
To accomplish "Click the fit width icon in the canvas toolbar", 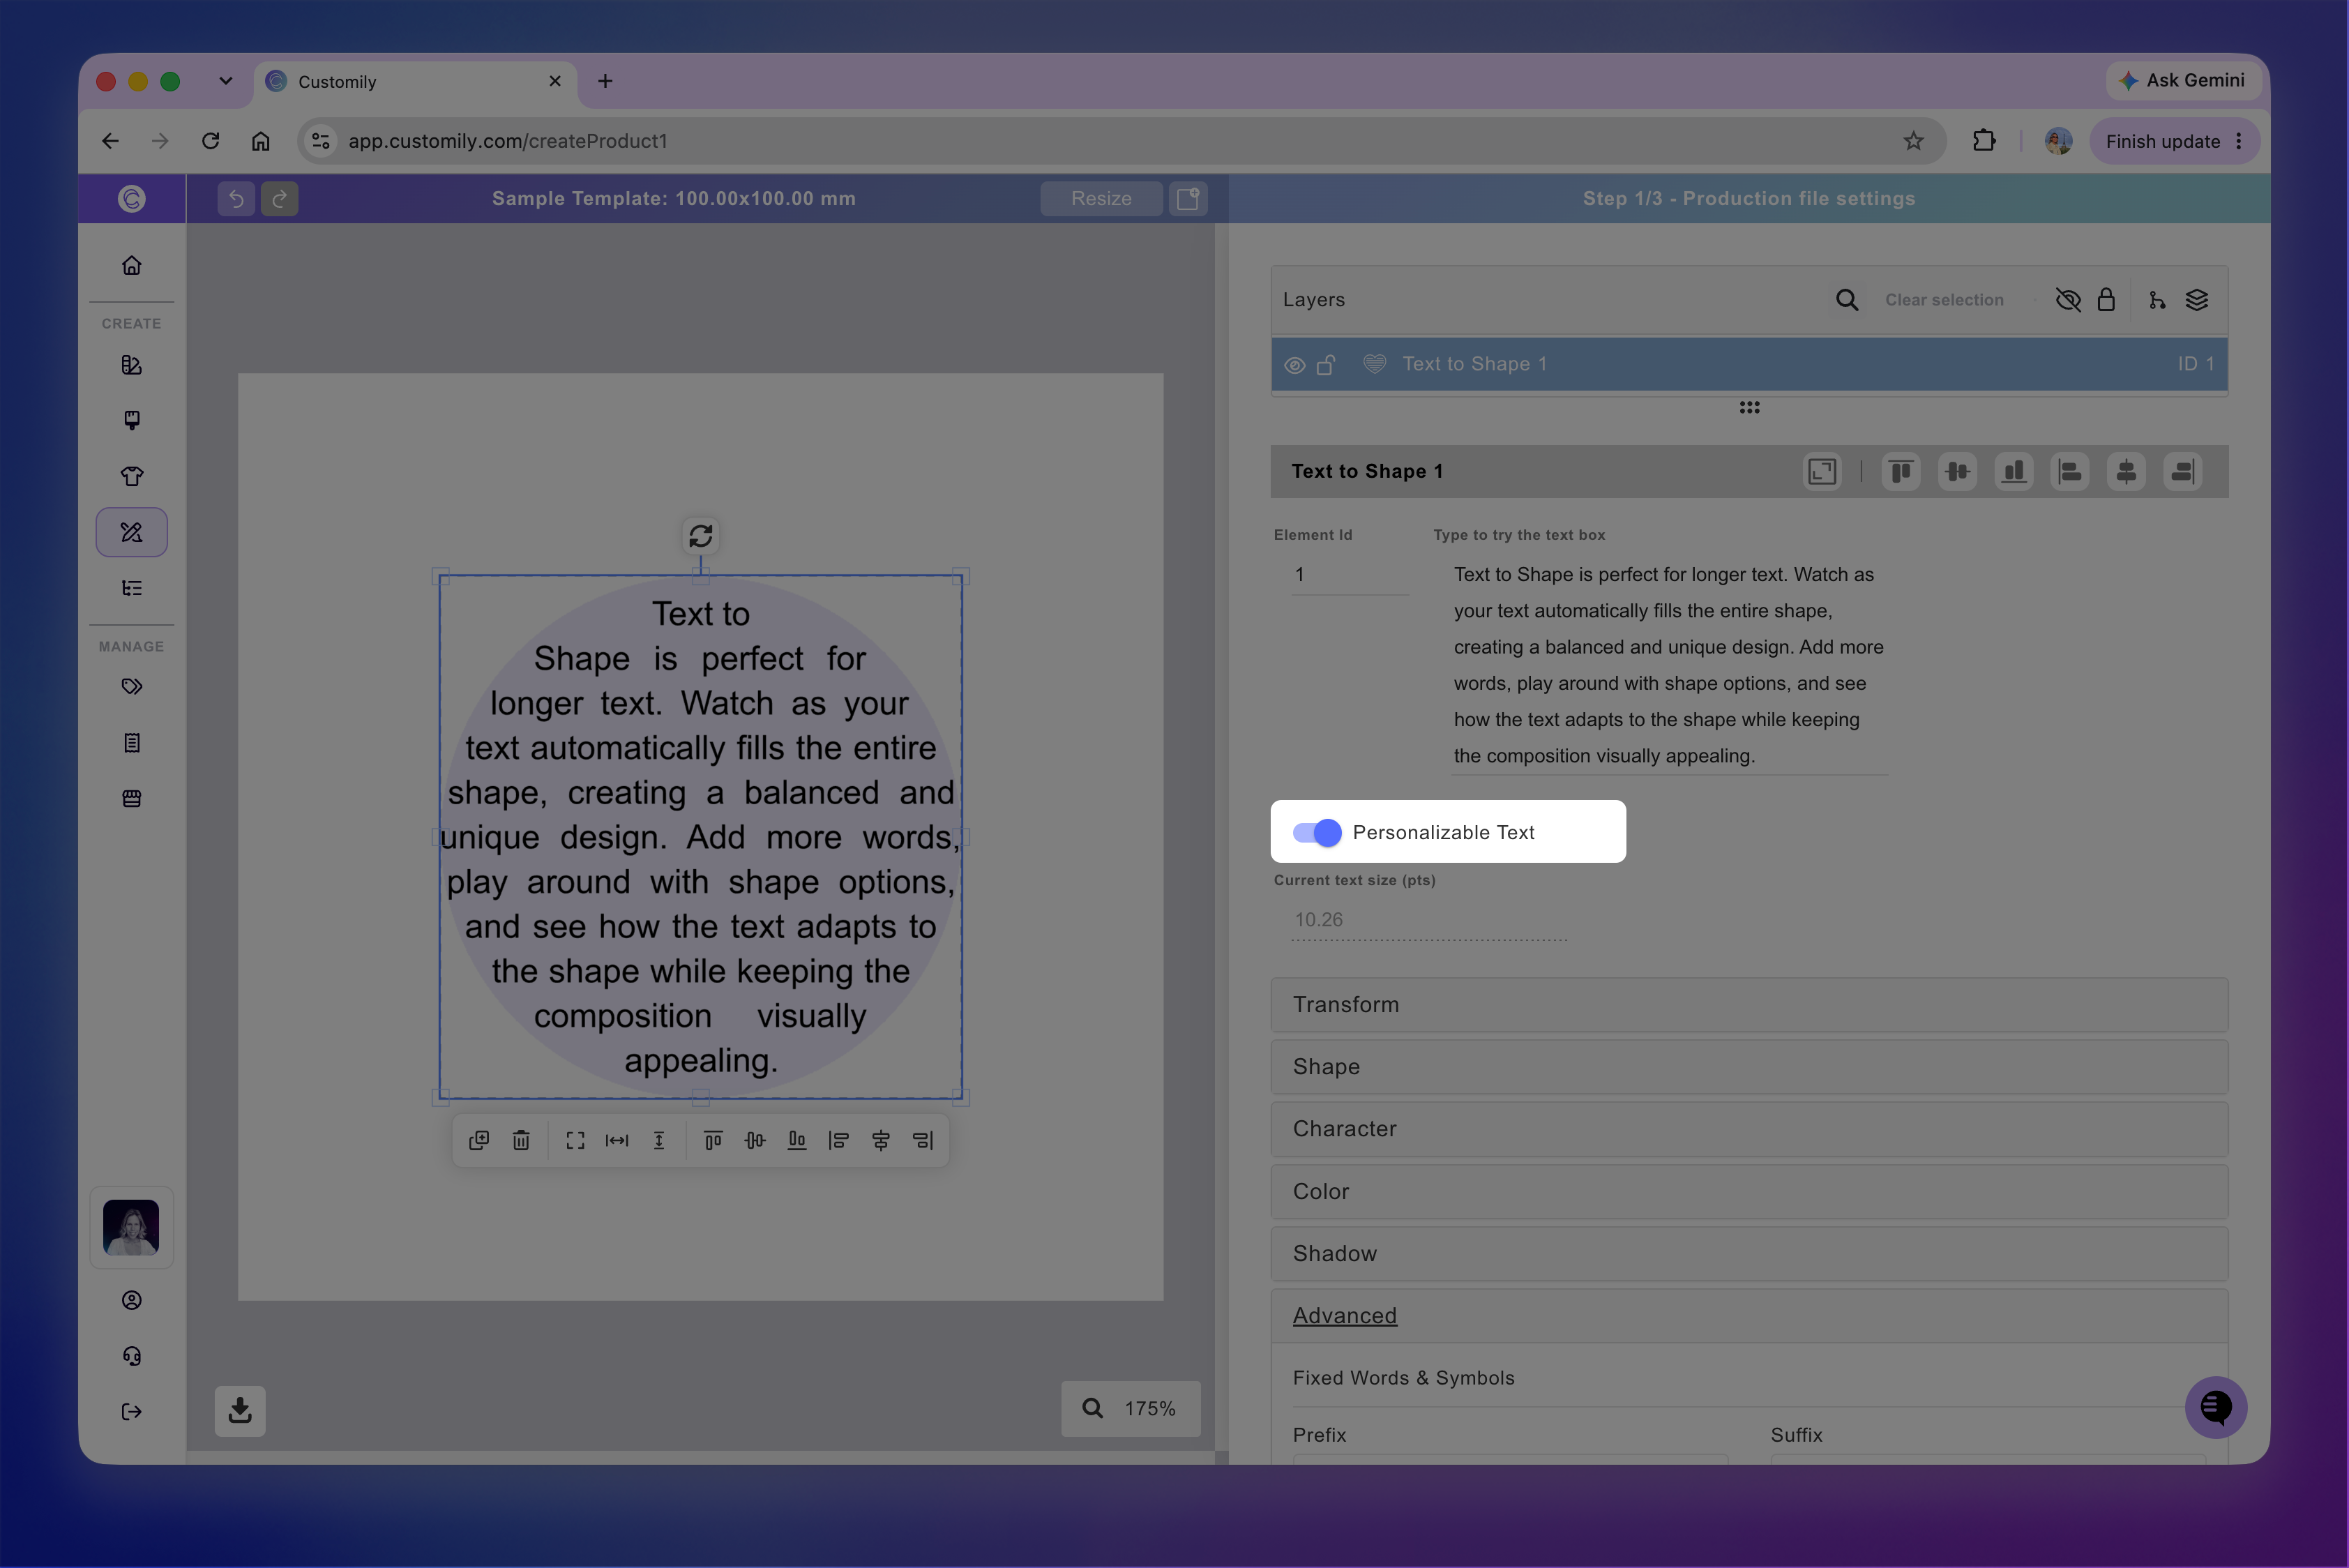I will tap(617, 1141).
